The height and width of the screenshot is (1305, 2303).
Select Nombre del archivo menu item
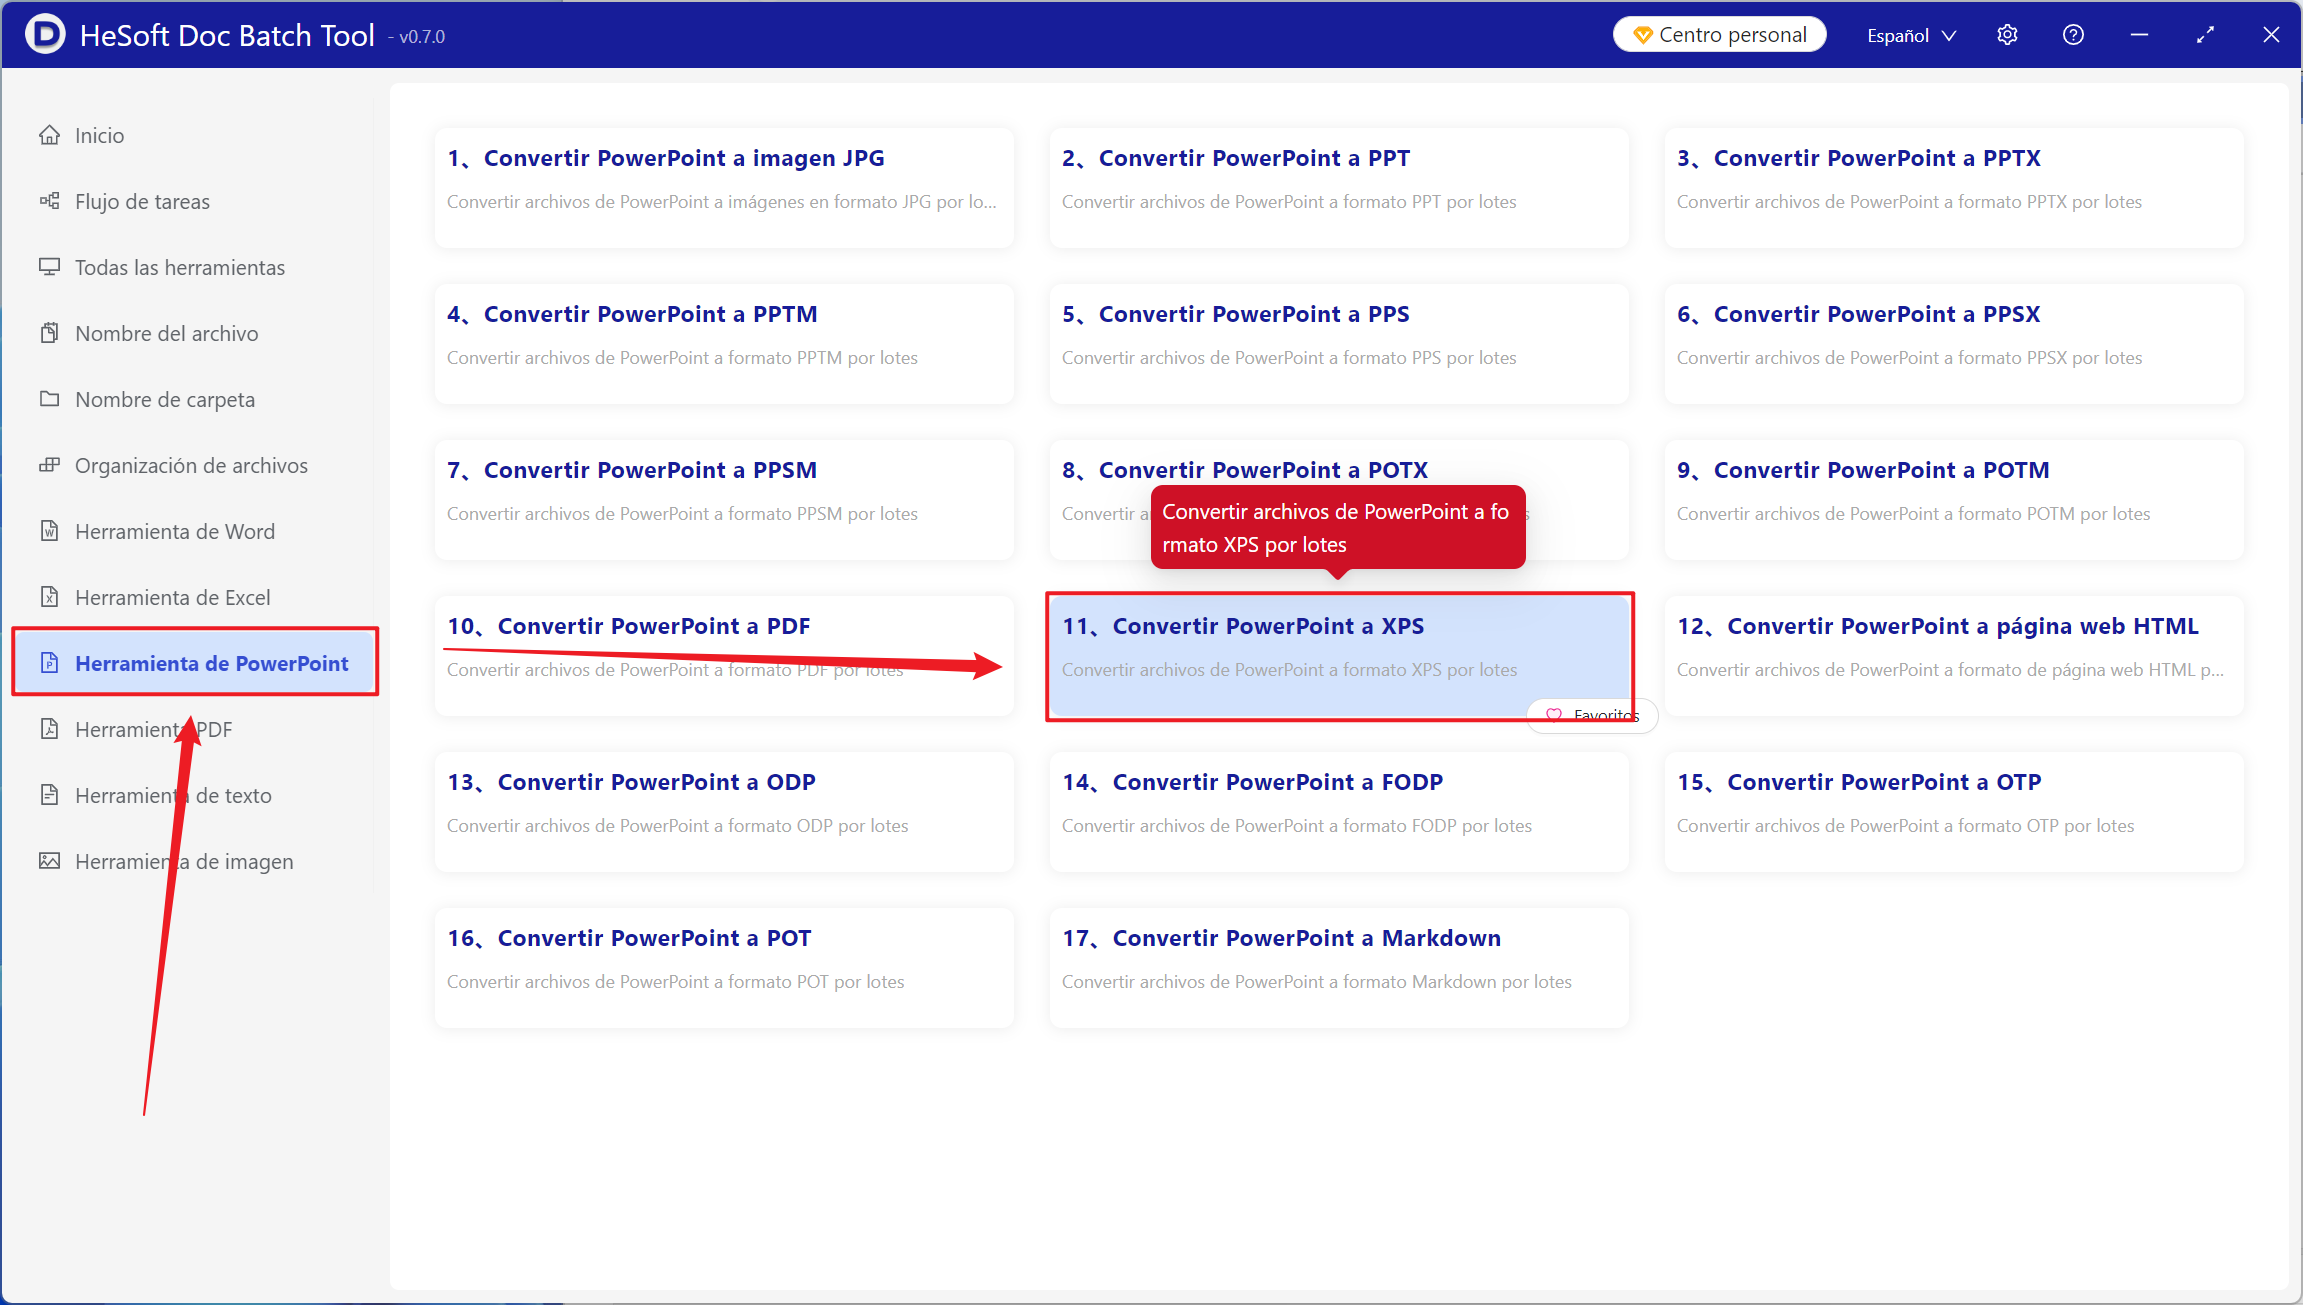[x=195, y=333]
